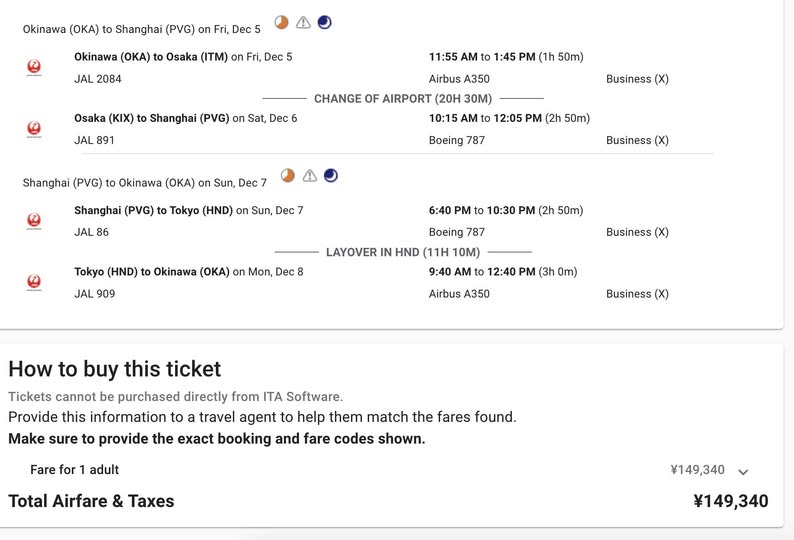Click the Tokyo (HND) to Okinawa (OKA) segment title

tap(152, 272)
